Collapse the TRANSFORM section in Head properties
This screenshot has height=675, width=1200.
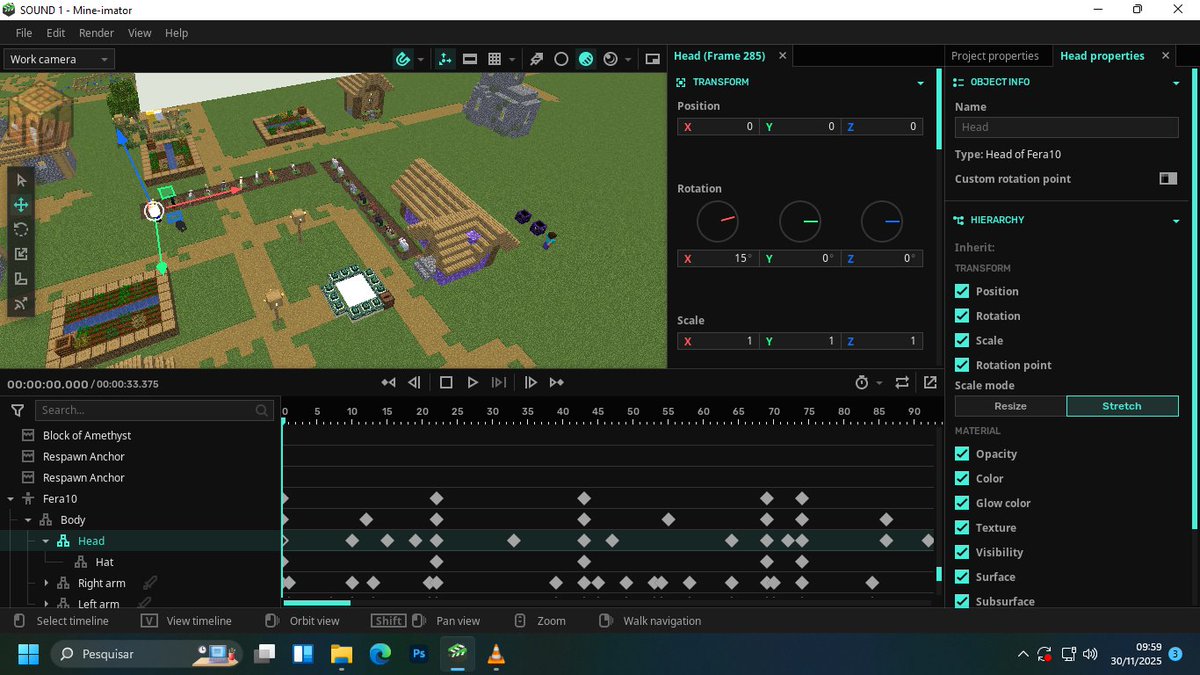click(921, 81)
